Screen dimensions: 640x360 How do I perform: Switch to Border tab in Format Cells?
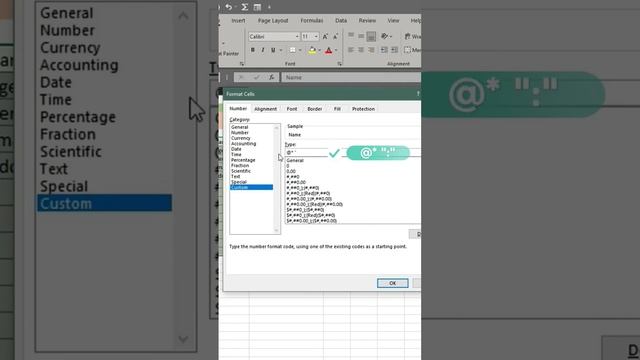pyautogui.click(x=315, y=109)
